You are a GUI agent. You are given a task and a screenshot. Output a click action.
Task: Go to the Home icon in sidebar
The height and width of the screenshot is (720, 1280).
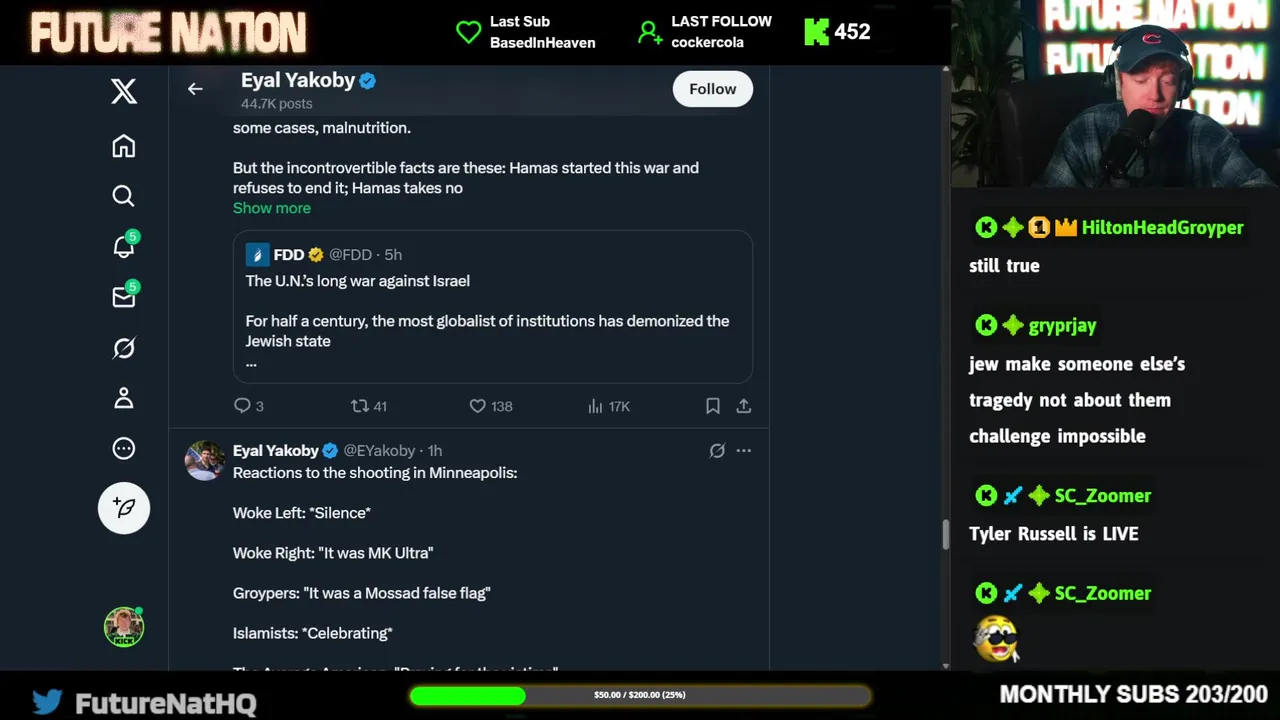tap(124, 146)
